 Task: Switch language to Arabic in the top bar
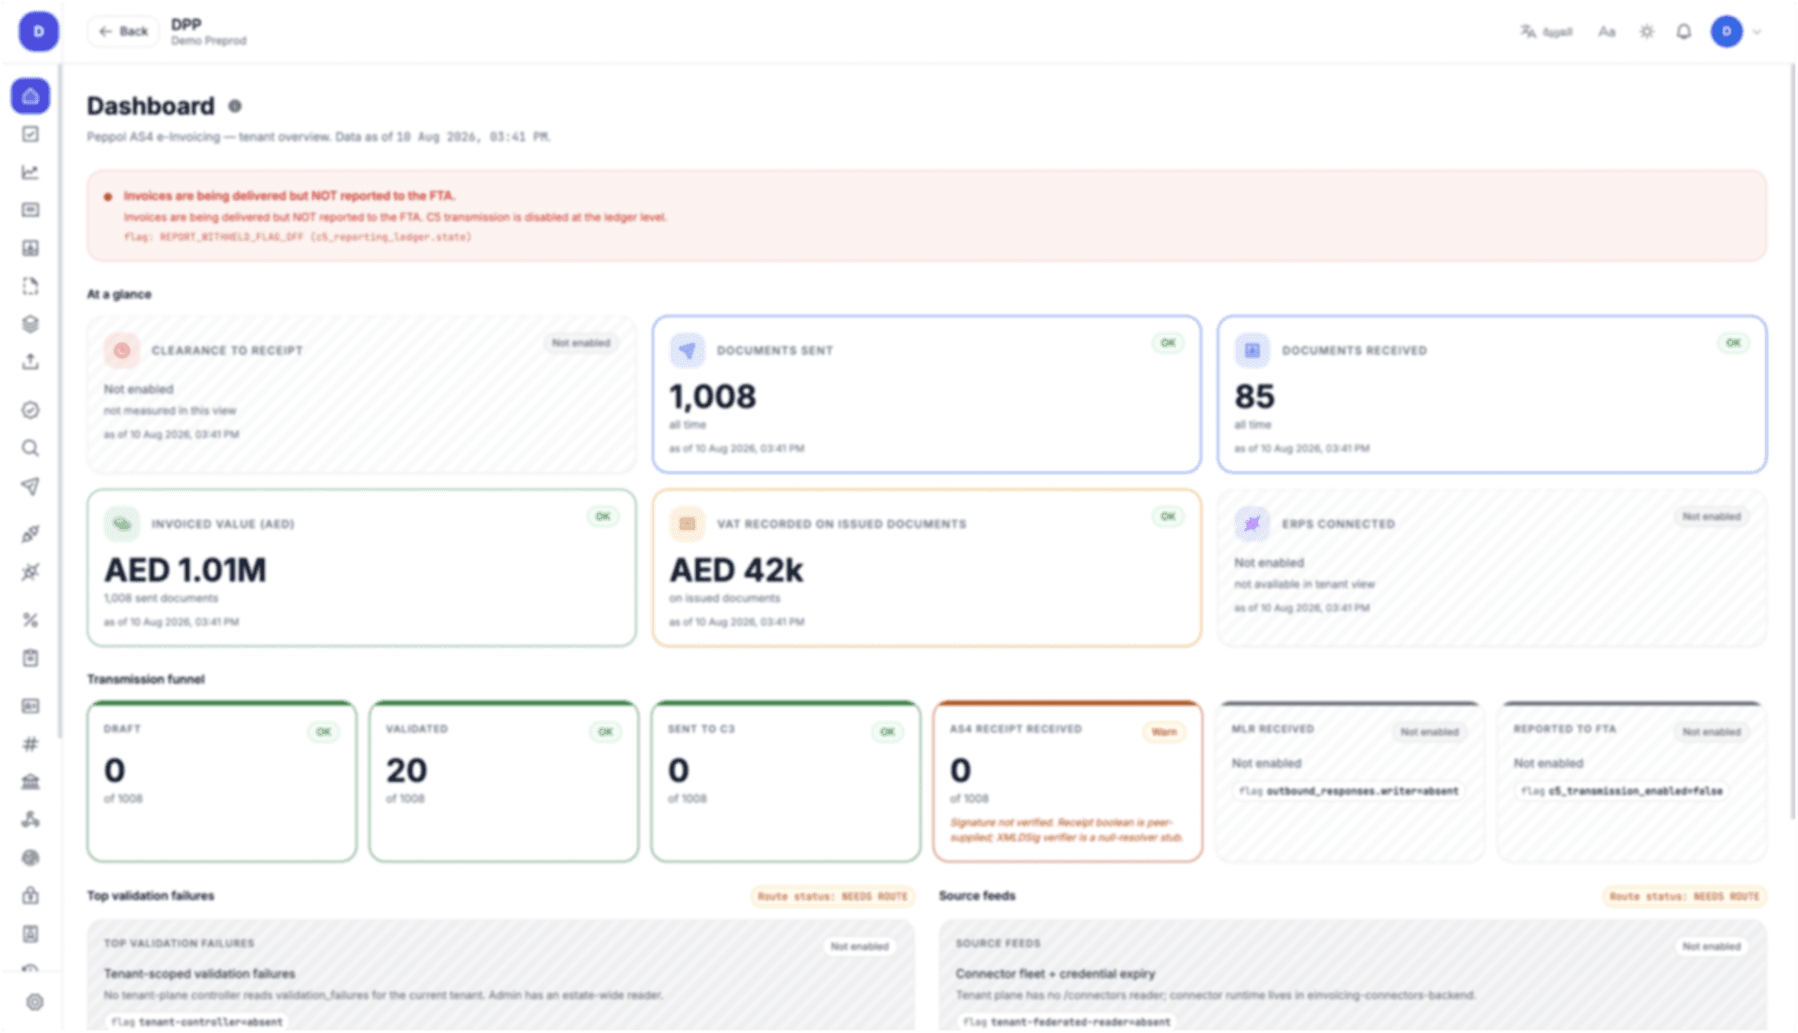point(1547,32)
